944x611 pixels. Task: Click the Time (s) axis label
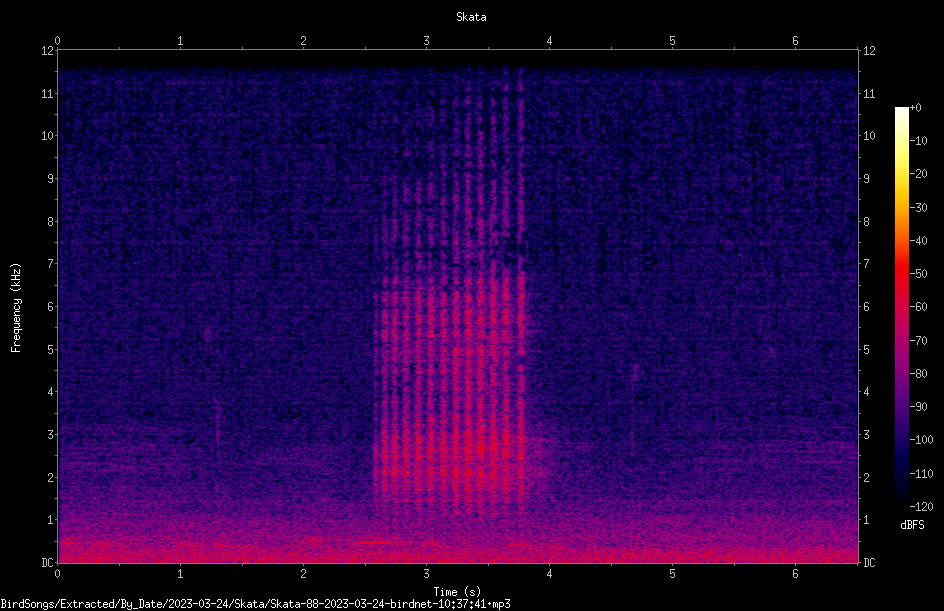[x=457, y=592]
